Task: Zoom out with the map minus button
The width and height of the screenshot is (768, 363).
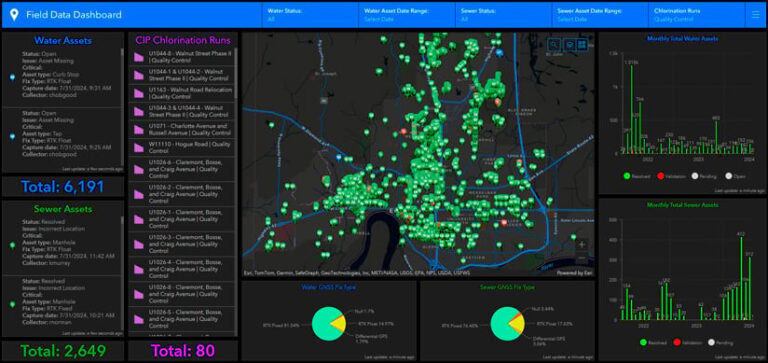Action: click(582, 257)
